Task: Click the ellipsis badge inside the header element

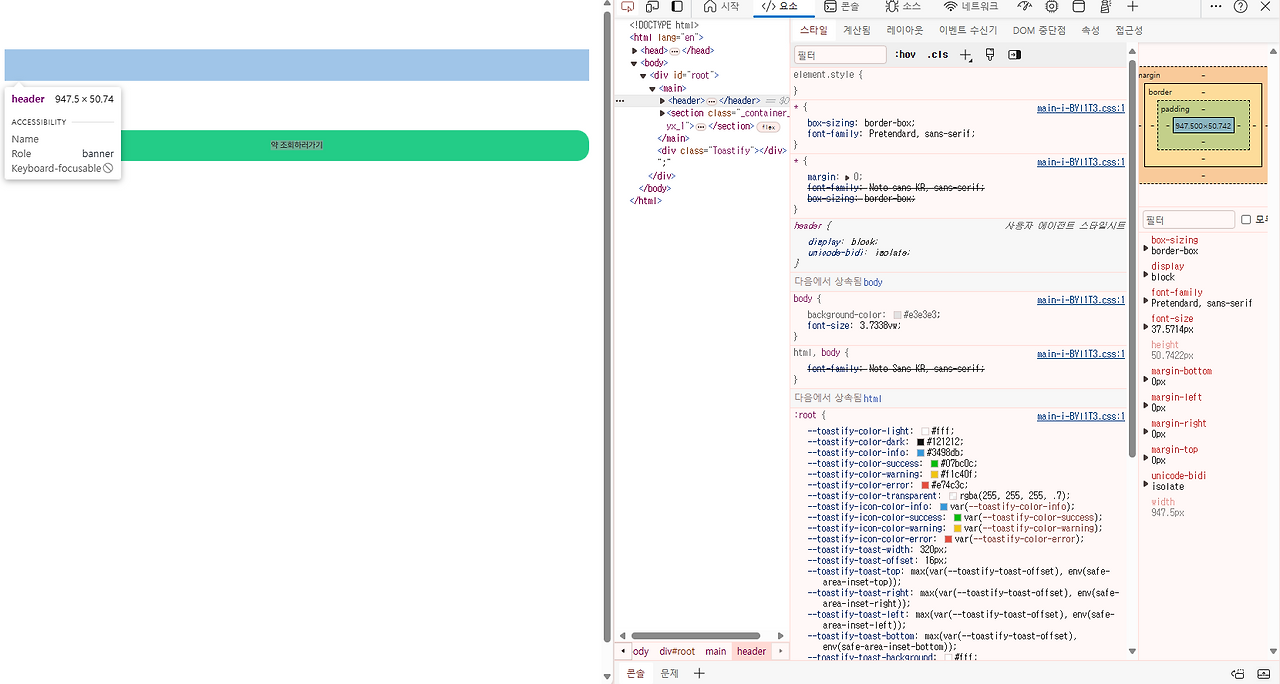Action: coord(712,101)
